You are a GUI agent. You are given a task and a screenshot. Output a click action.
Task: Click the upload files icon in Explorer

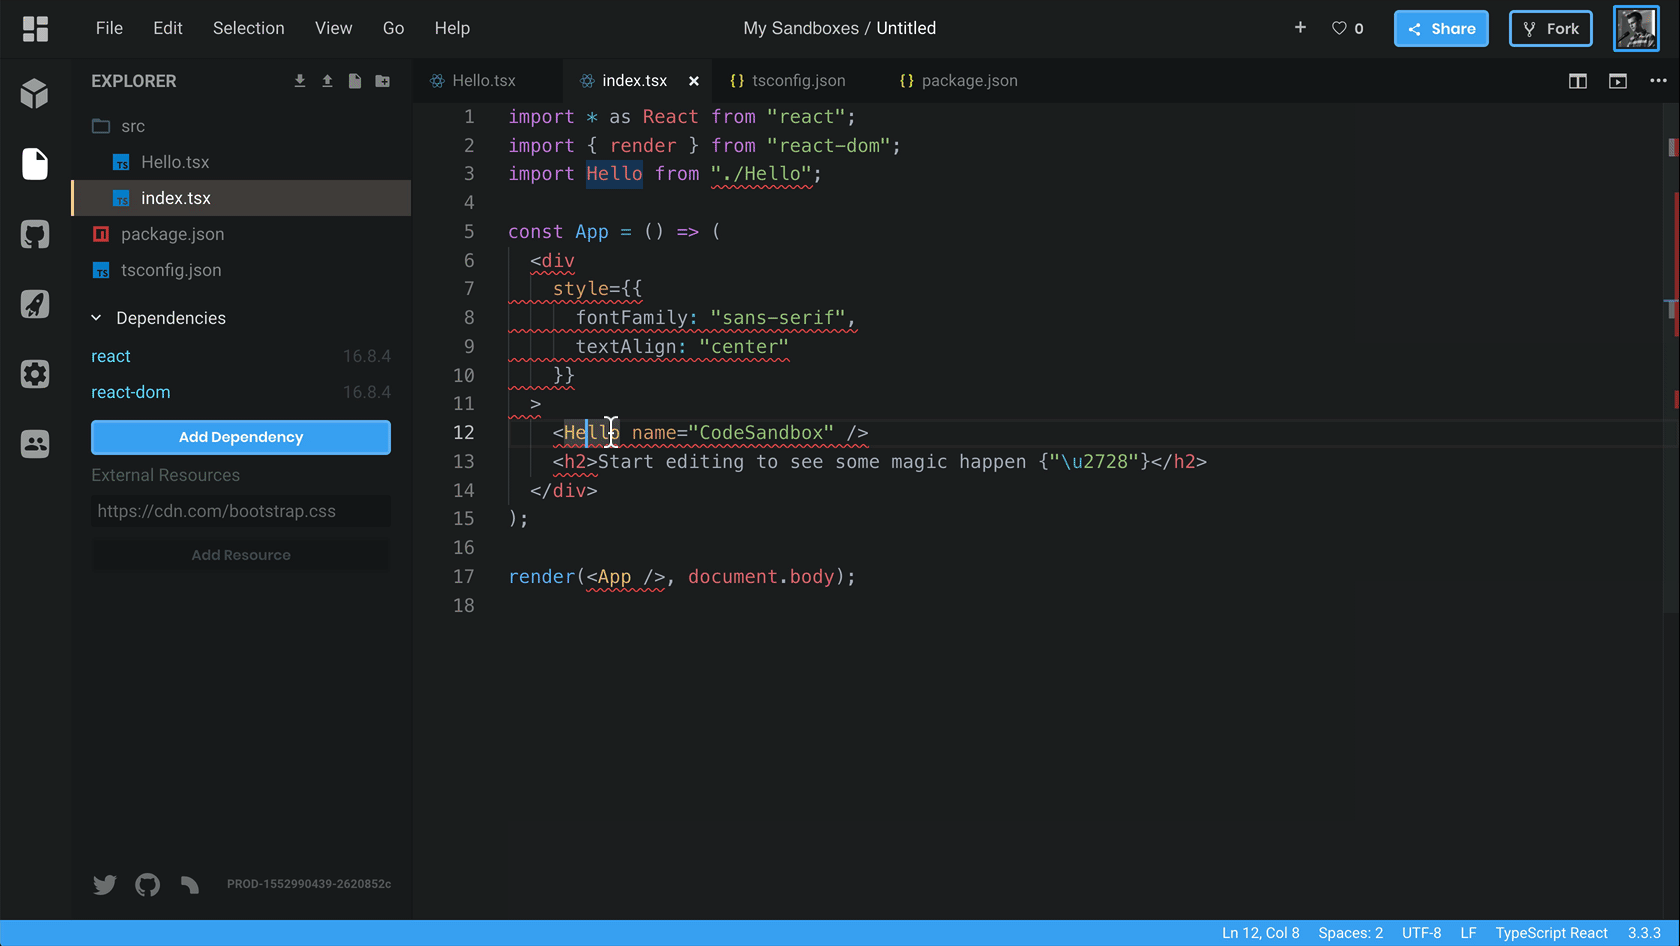(x=327, y=81)
